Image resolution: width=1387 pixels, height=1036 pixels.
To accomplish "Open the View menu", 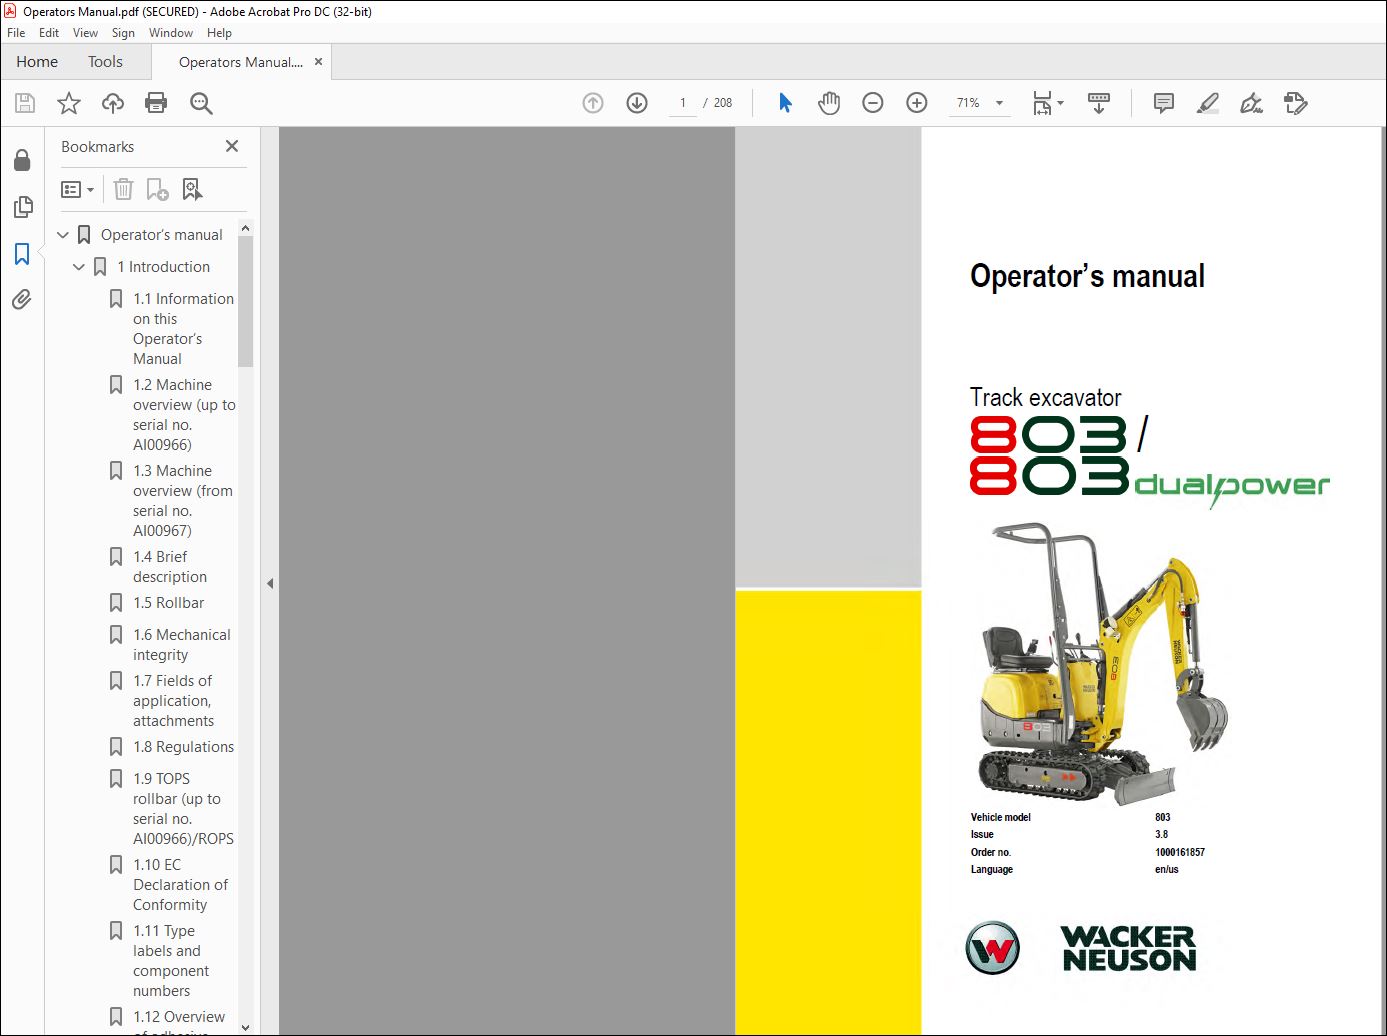I will (86, 33).
